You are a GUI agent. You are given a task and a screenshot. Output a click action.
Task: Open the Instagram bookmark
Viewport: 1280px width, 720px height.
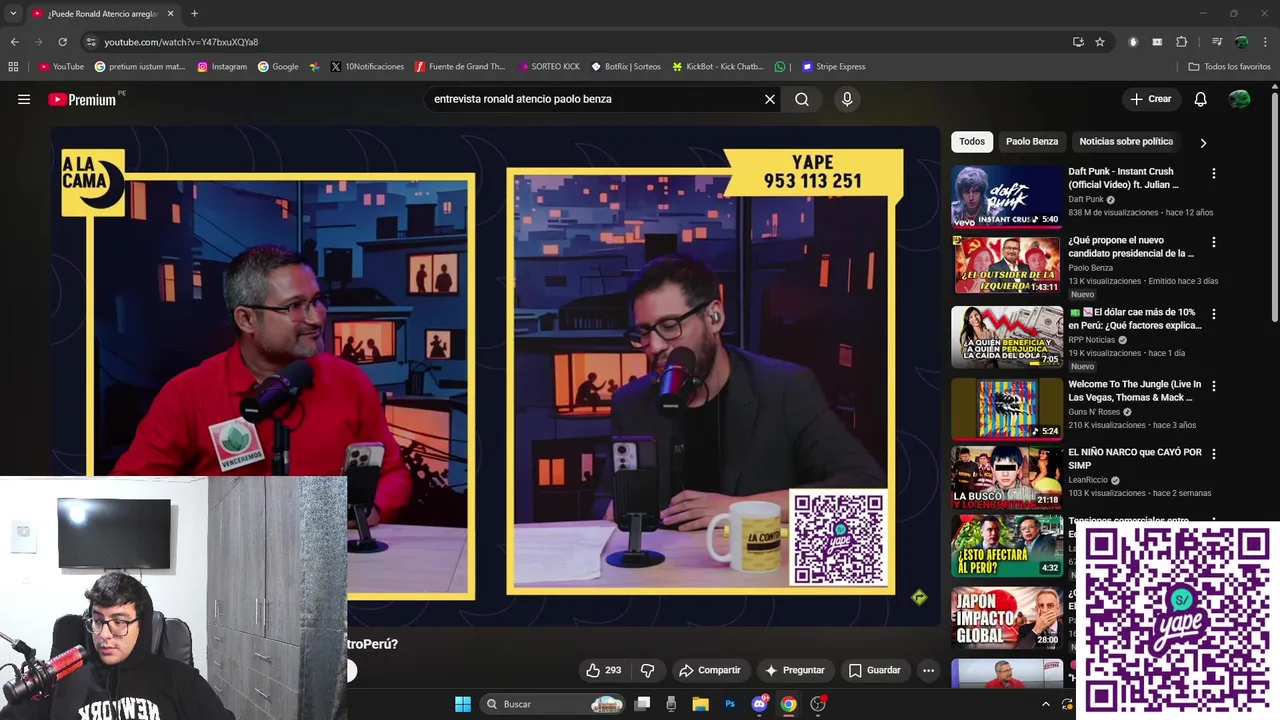(x=222, y=67)
